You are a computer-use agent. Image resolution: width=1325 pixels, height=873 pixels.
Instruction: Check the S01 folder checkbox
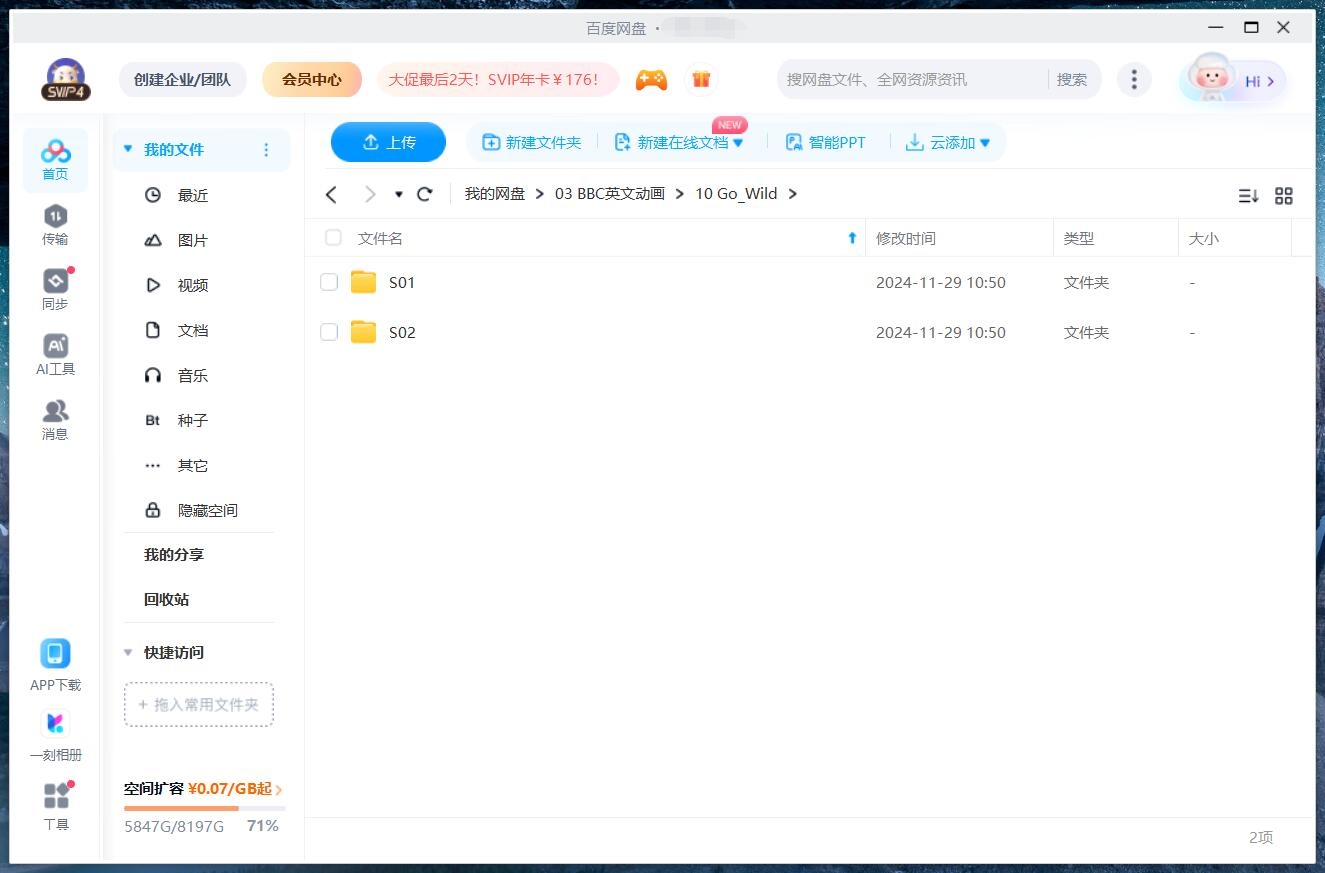pyautogui.click(x=329, y=282)
